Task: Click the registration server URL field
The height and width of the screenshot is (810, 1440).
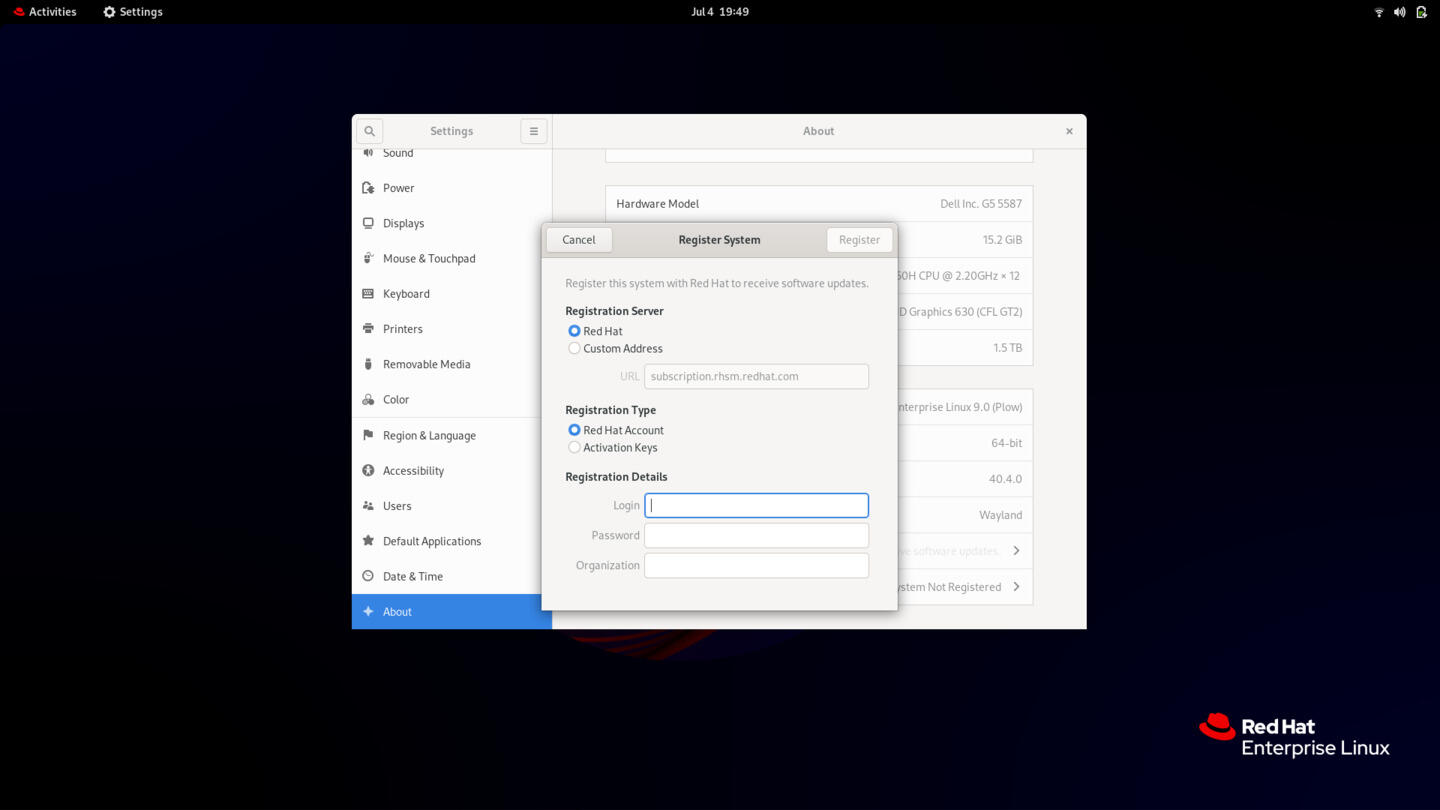Action: click(756, 377)
